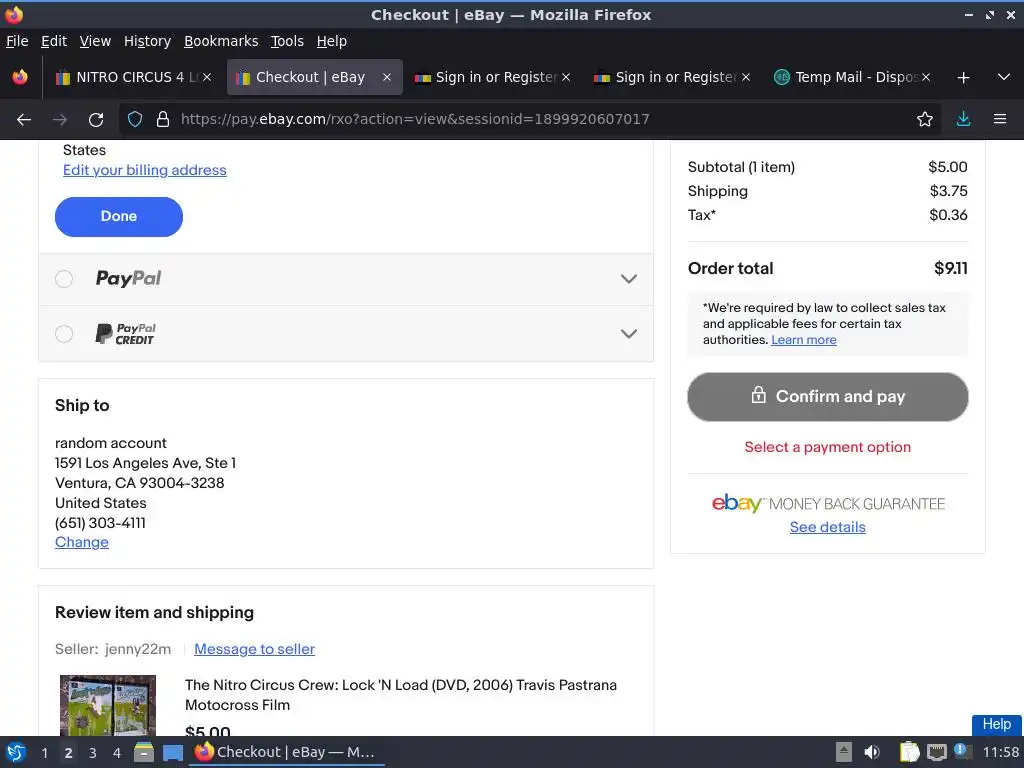Switch to workspace 3
This screenshot has height=768, width=1024.
pos(93,753)
